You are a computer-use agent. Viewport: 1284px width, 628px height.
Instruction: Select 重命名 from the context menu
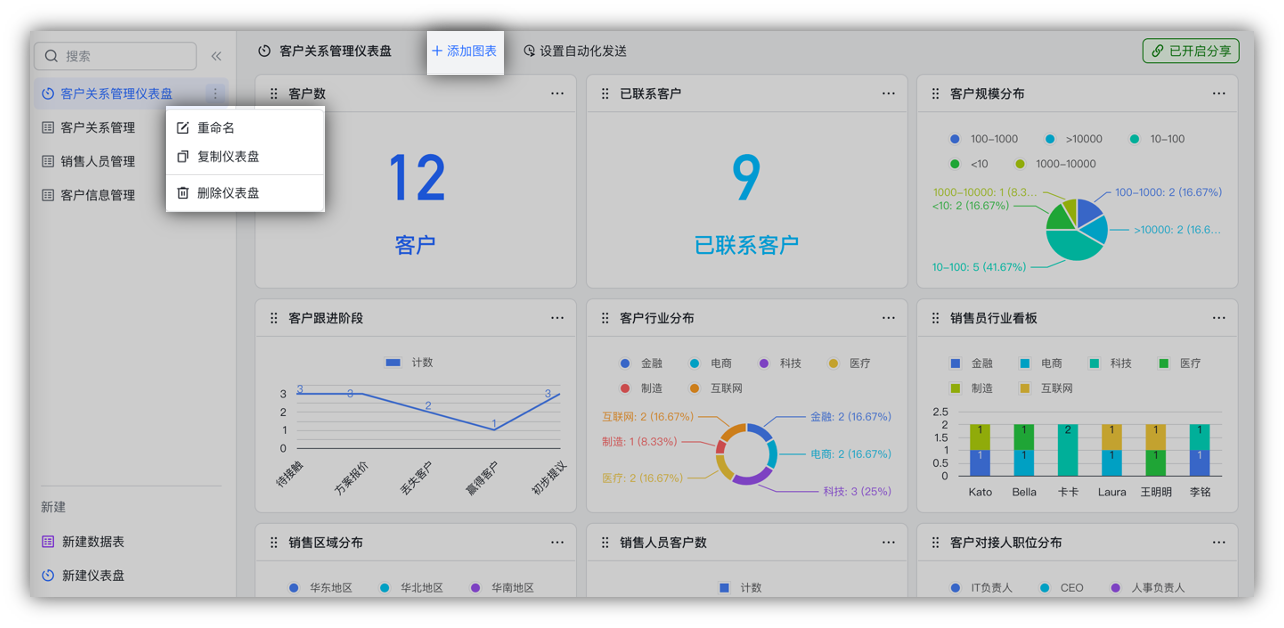245,128
